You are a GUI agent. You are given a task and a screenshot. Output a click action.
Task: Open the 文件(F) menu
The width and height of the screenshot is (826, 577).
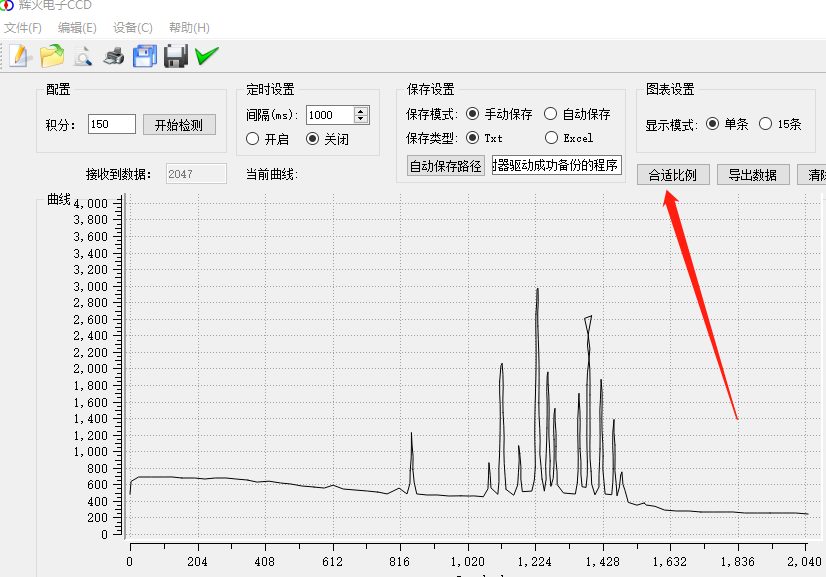(23, 27)
